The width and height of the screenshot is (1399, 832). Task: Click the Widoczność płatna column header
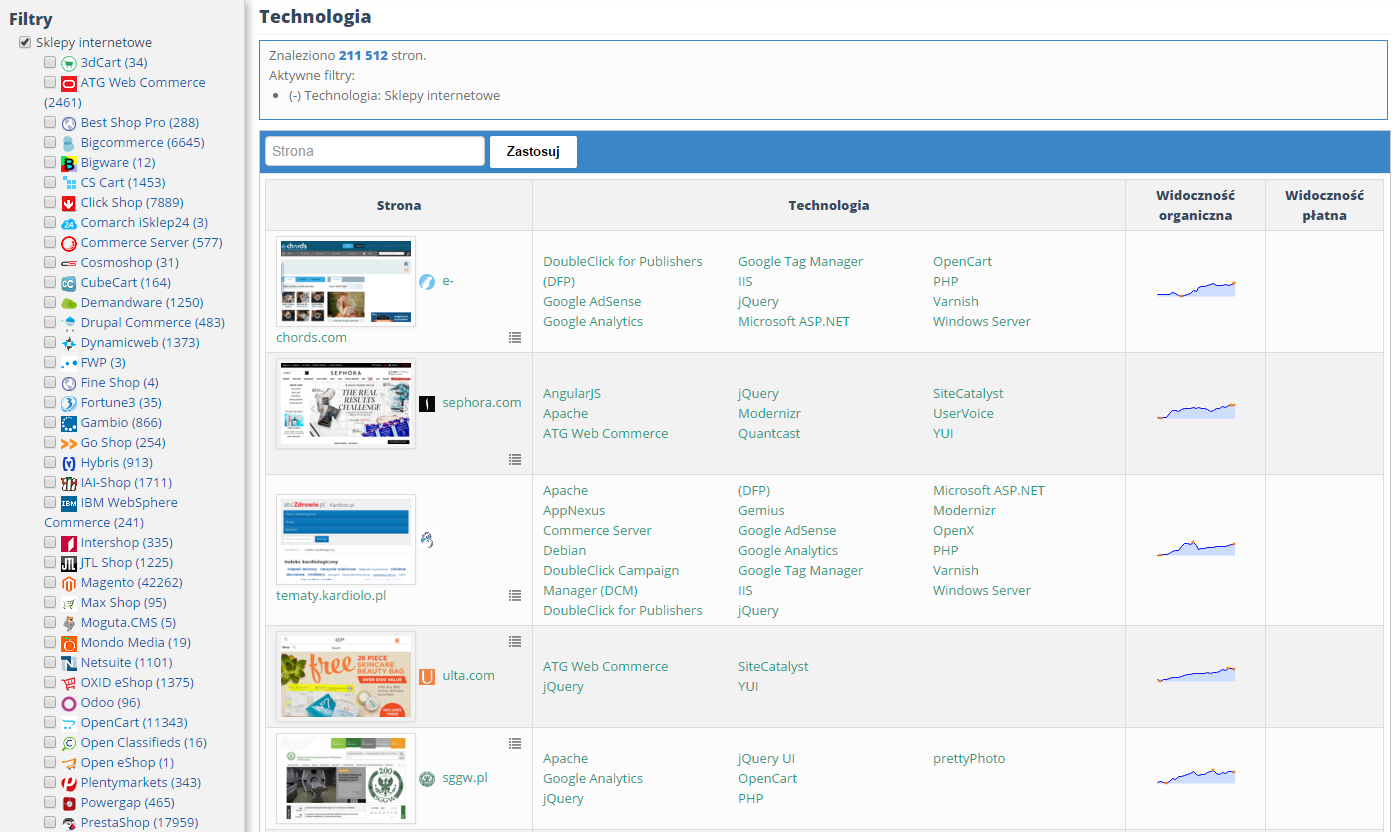(1324, 205)
